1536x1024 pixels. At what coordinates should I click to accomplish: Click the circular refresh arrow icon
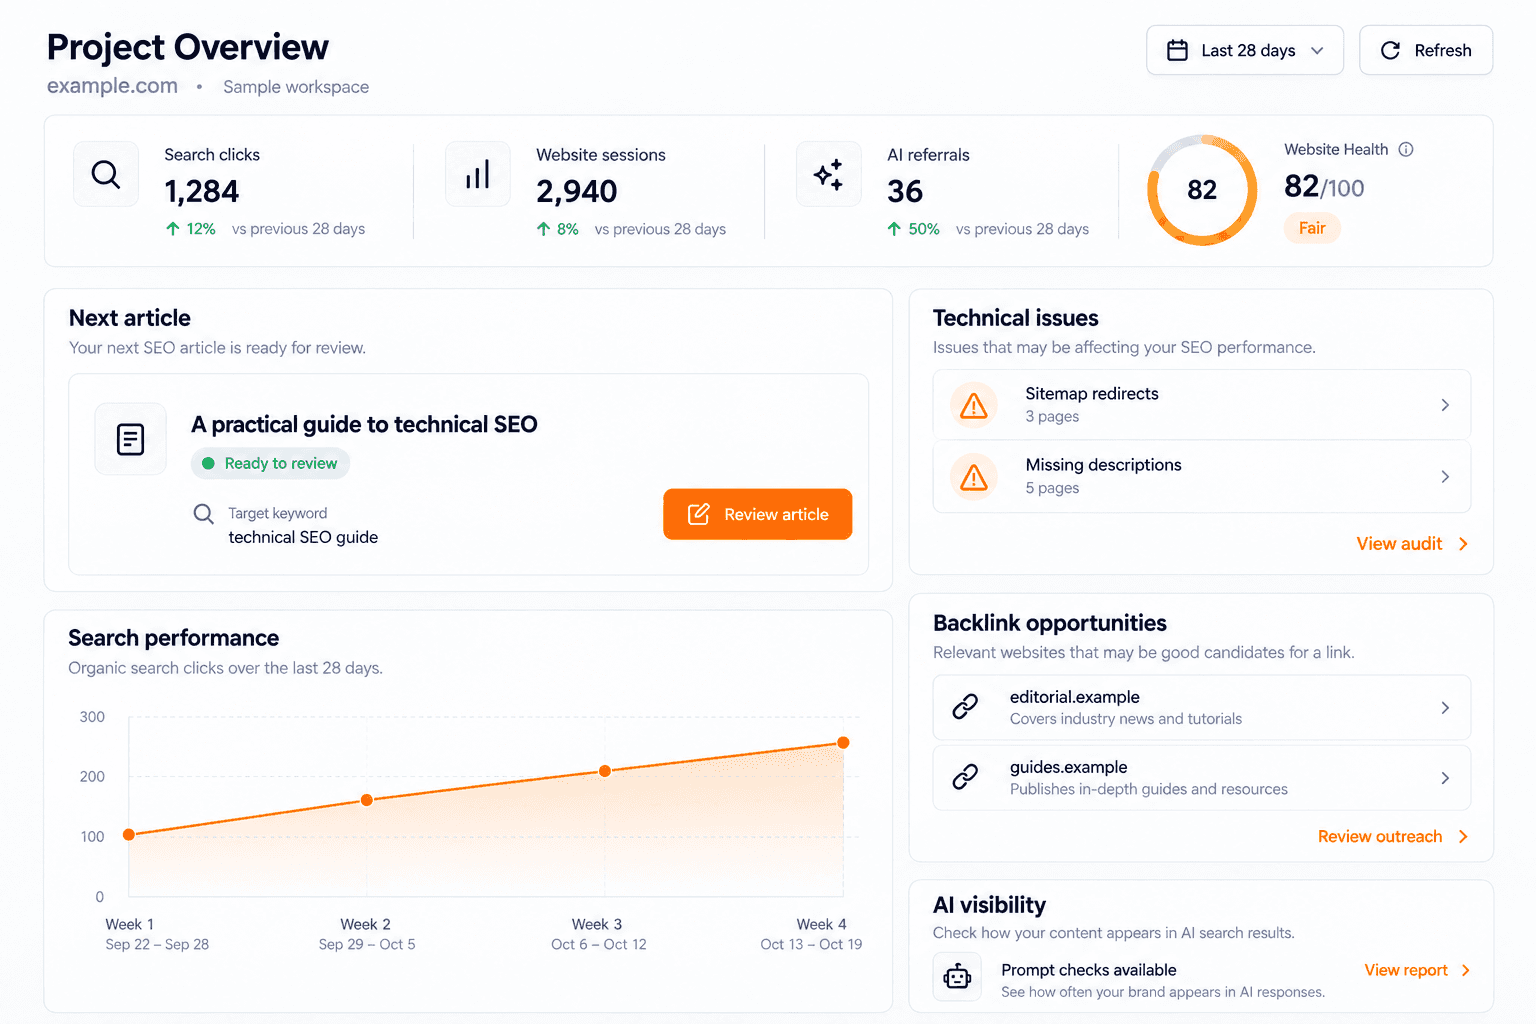(1390, 50)
